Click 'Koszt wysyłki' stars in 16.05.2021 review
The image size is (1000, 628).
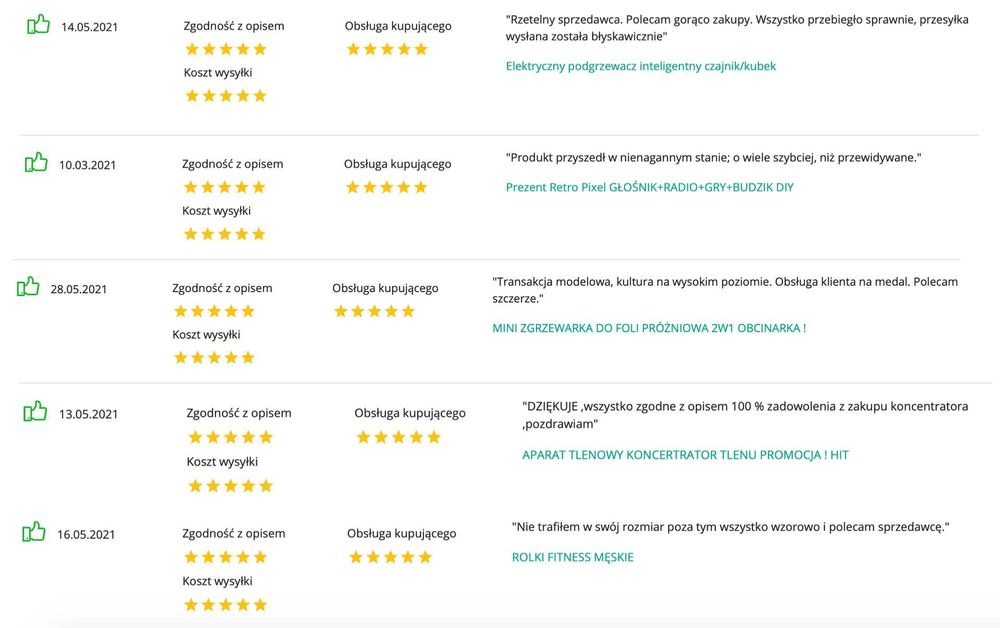click(x=226, y=604)
